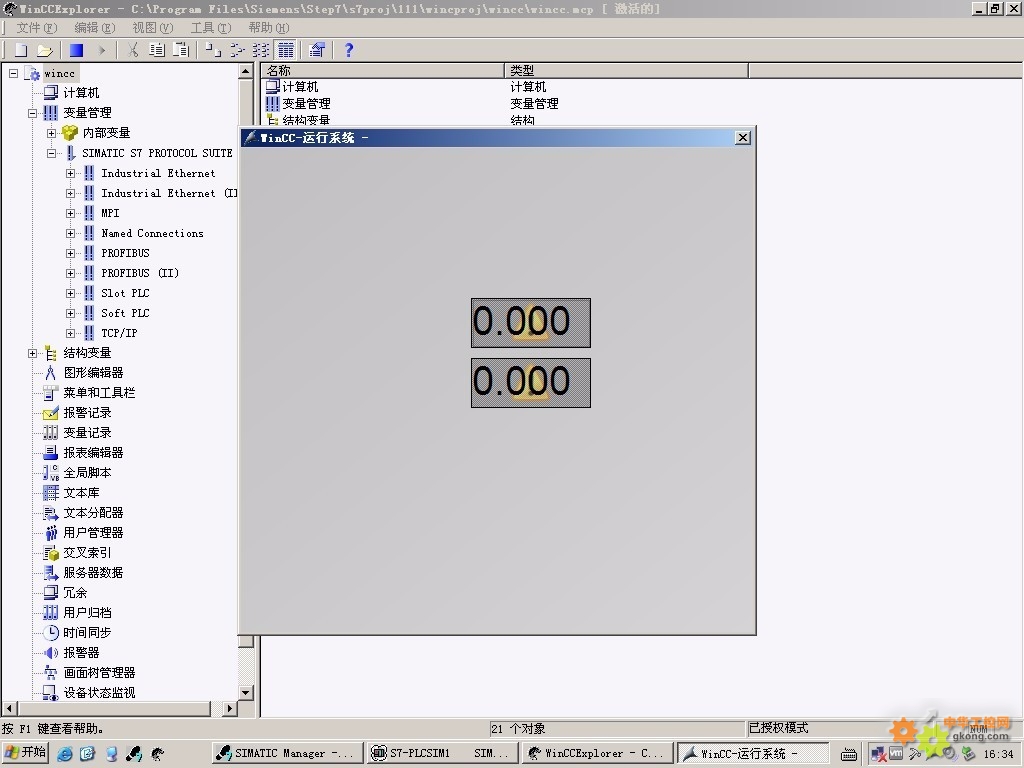Switch to list view icon

pyautogui.click(x=261, y=50)
